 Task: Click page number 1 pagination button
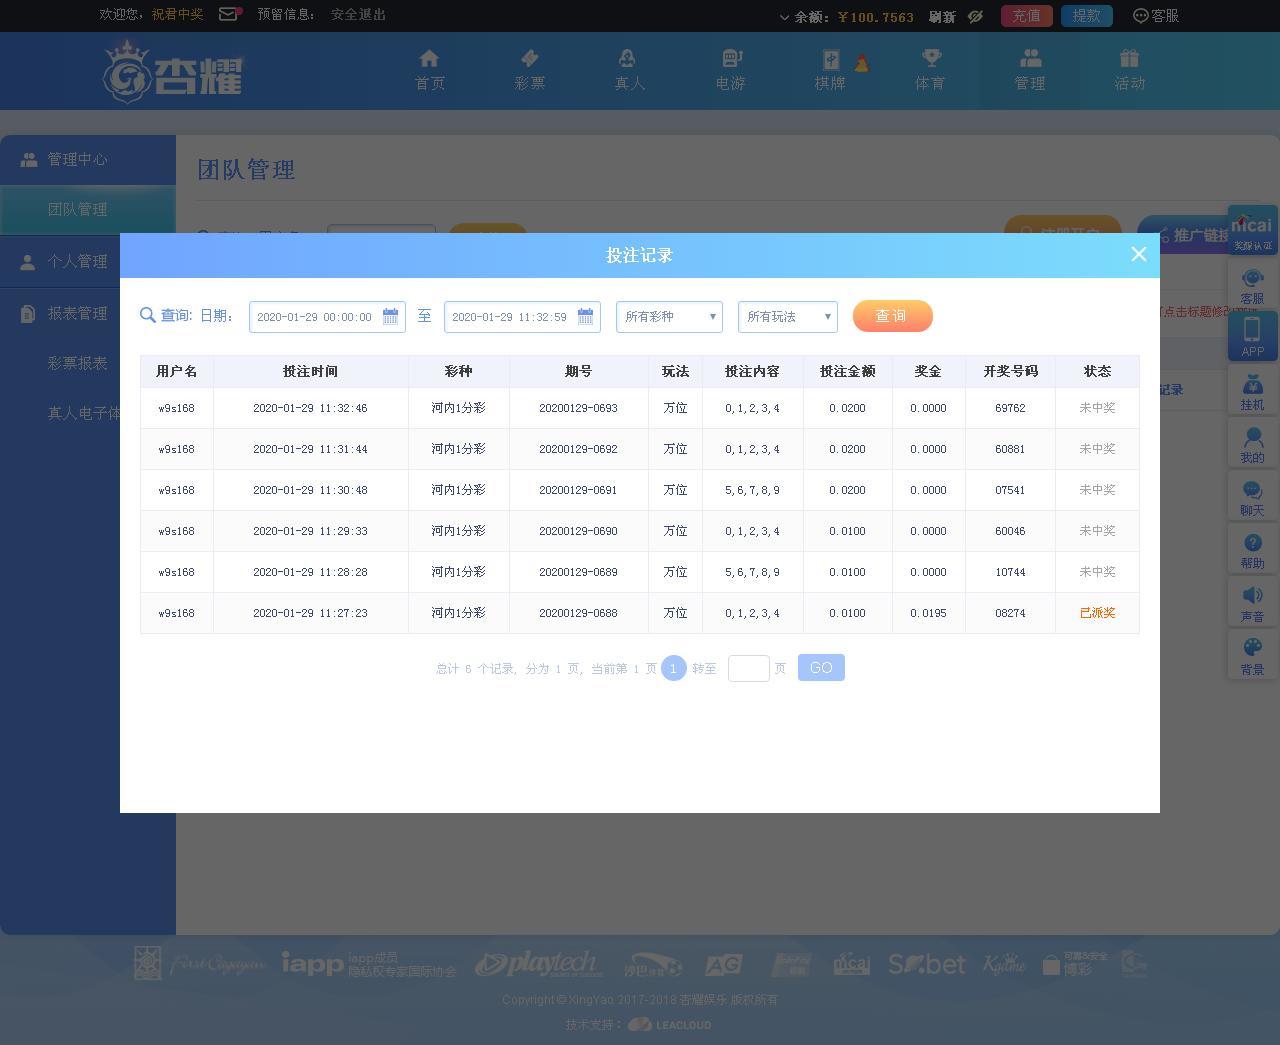(673, 668)
